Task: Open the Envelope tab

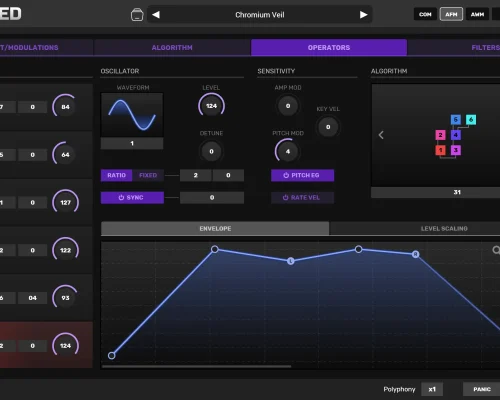Action: click(215, 229)
